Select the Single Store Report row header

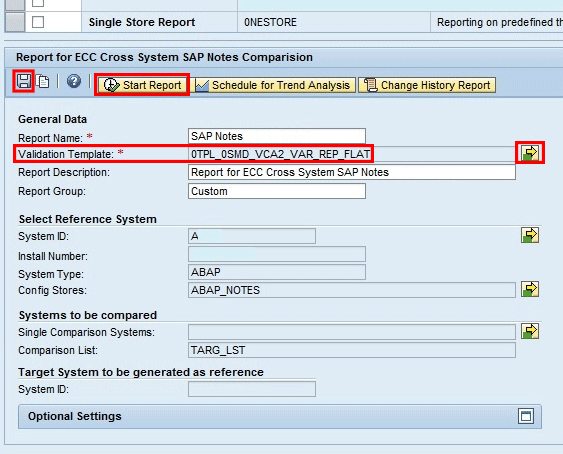(x=15, y=22)
